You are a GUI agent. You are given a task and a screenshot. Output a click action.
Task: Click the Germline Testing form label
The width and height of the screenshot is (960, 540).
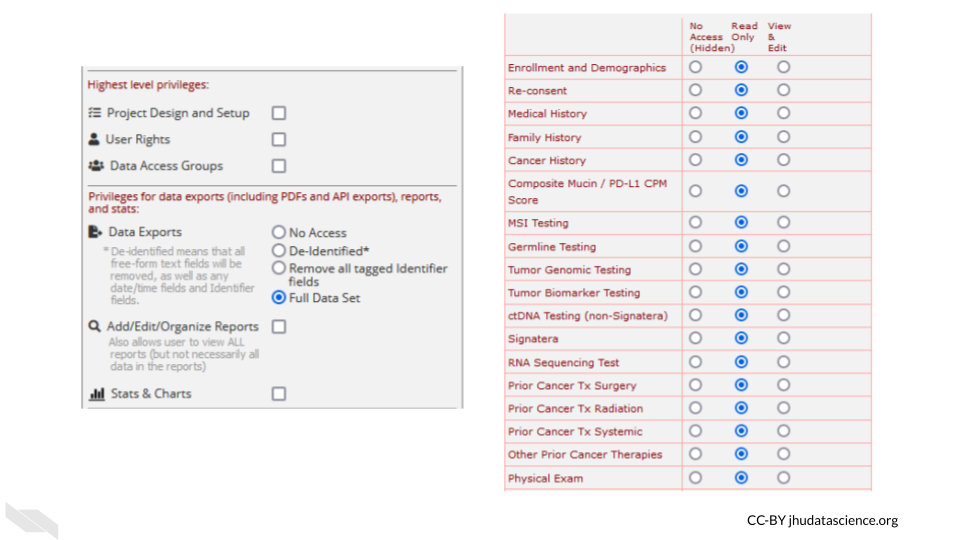[x=551, y=247]
